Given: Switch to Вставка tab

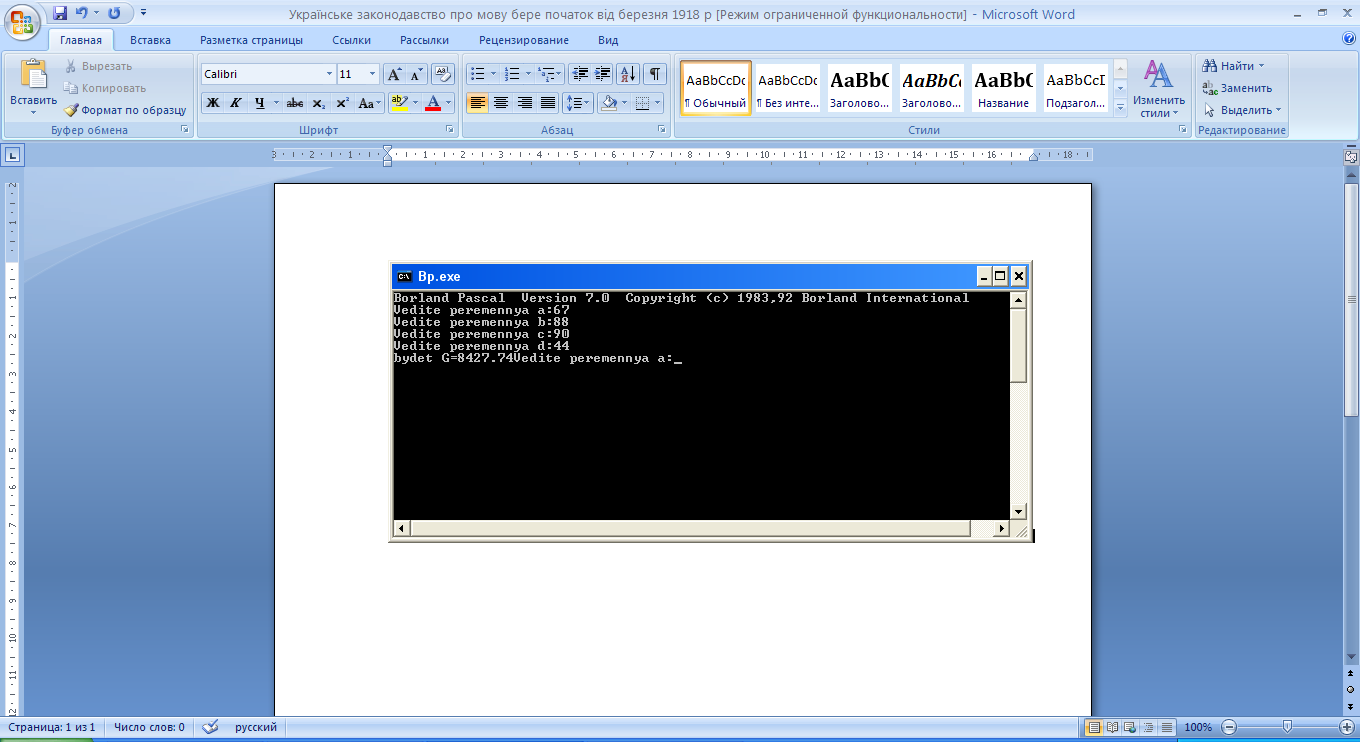Looking at the screenshot, I should click(x=150, y=40).
